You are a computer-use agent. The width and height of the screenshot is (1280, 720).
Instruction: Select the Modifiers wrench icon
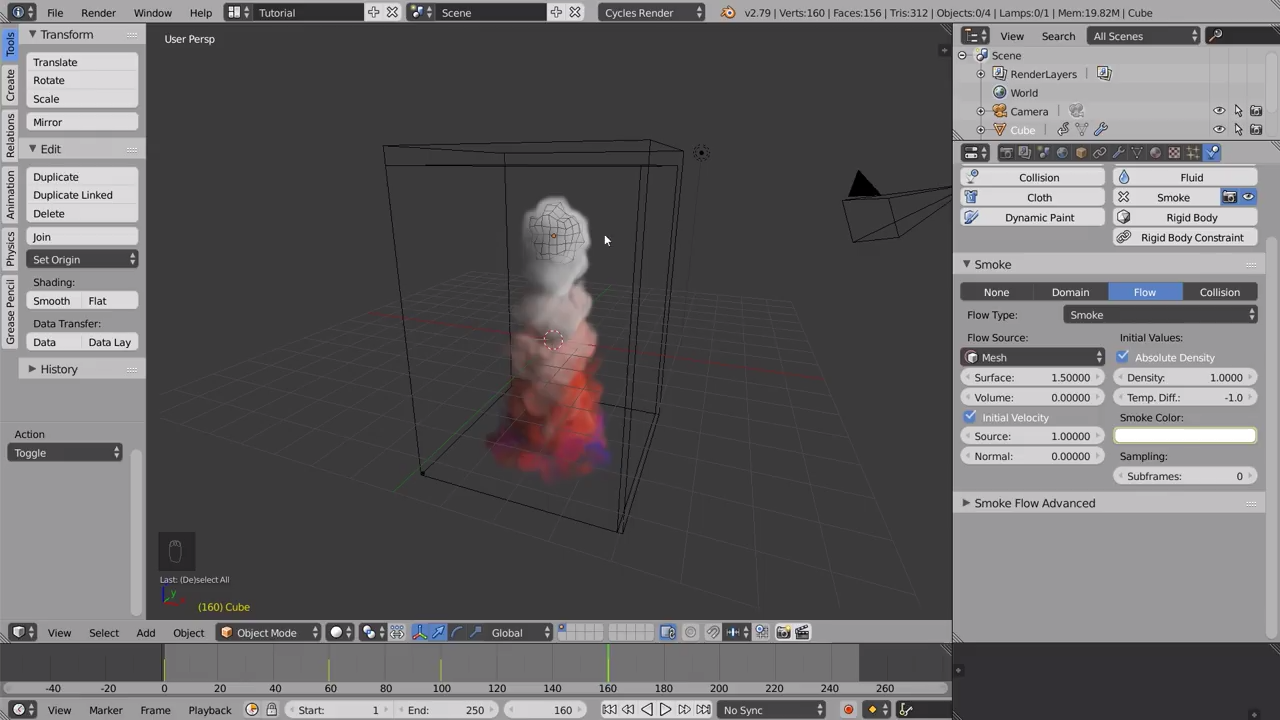coord(1118,152)
